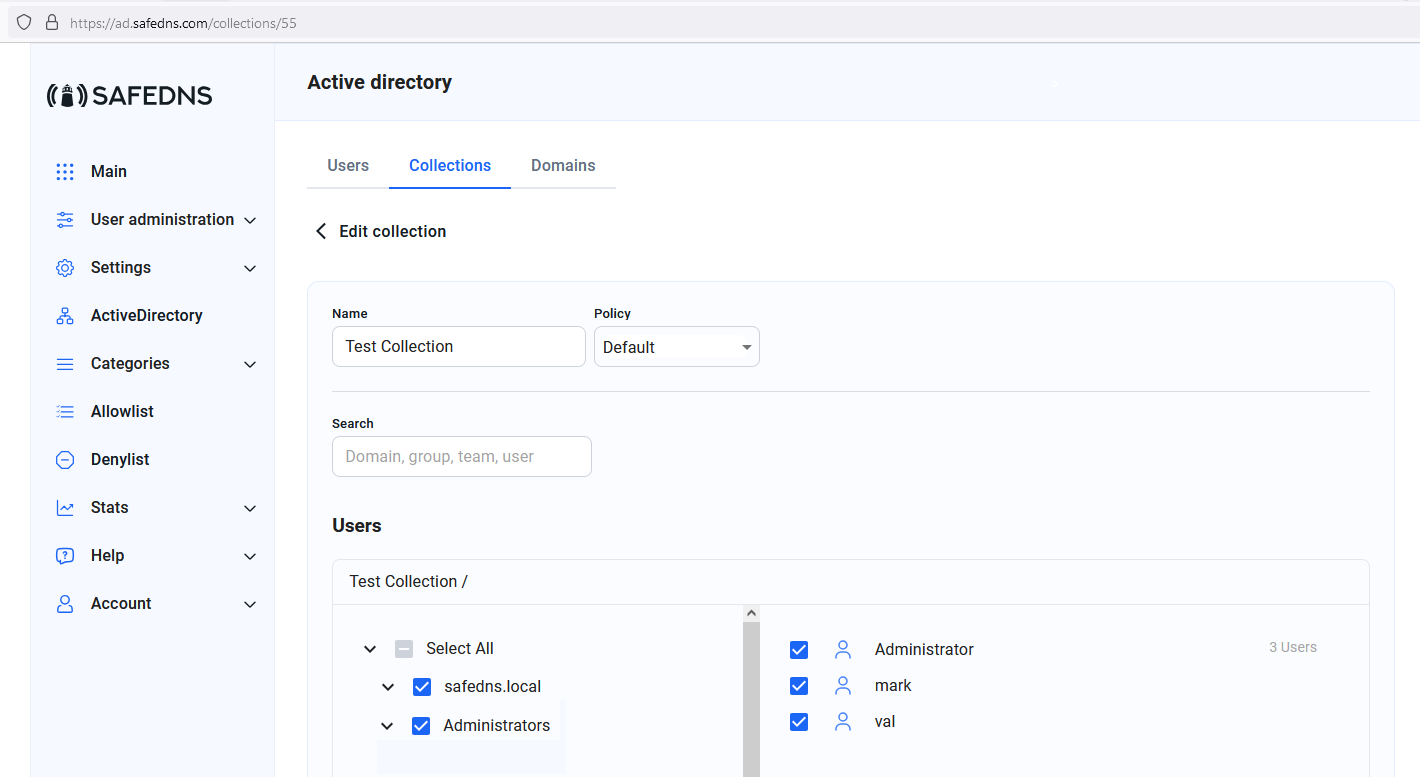Uncheck the Administrators group checkbox
The width and height of the screenshot is (1420, 777).
pos(422,726)
